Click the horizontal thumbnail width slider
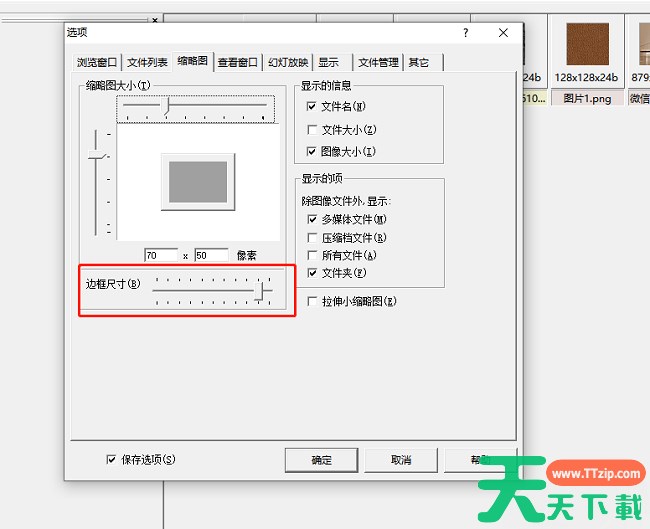 (195, 109)
